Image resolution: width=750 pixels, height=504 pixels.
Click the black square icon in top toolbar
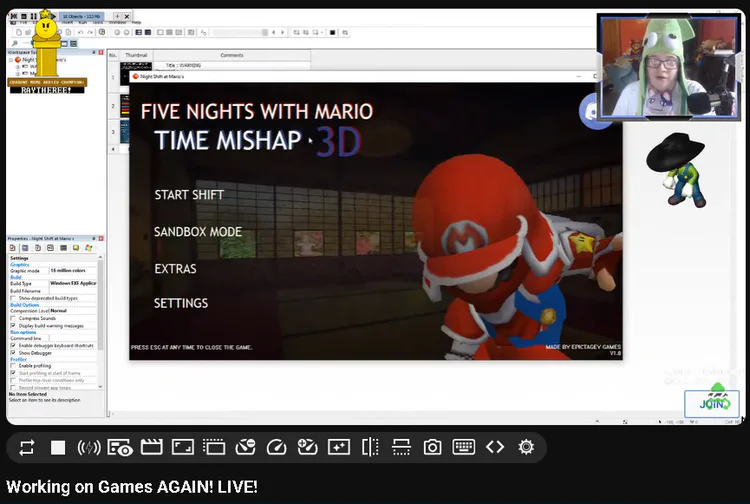pyautogui.click(x=332, y=33)
